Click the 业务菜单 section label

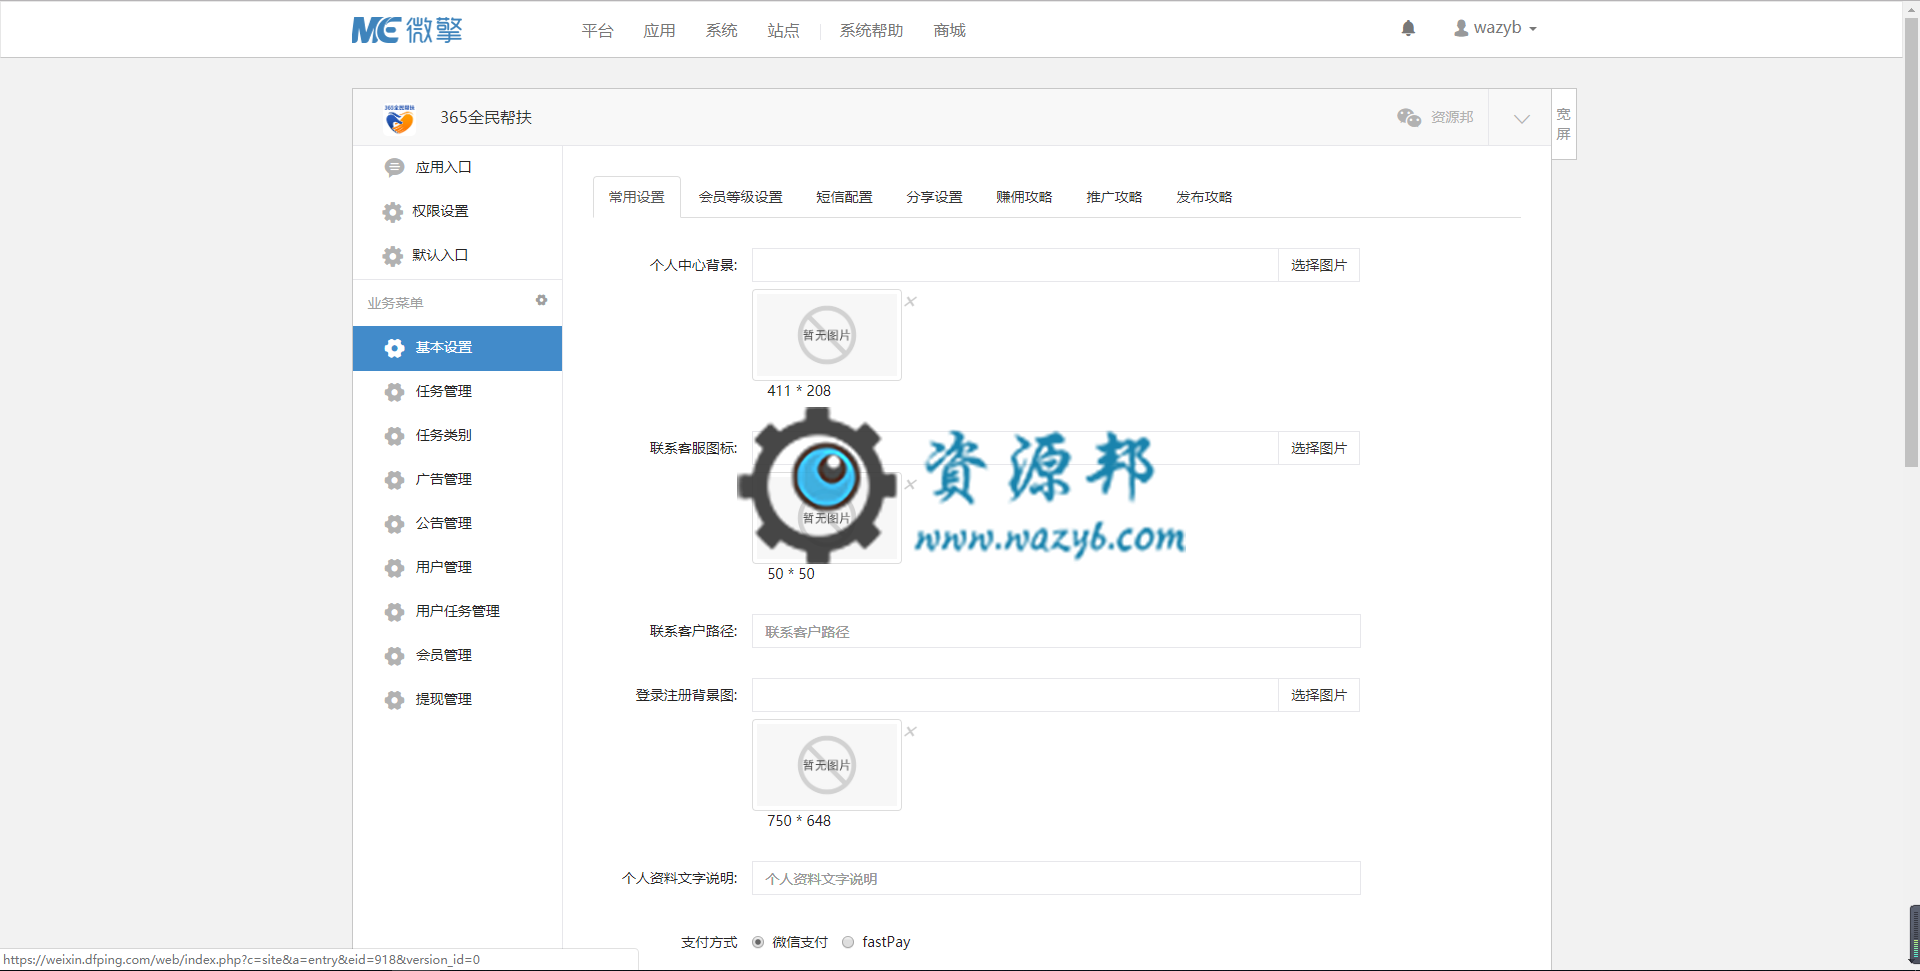click(x=395, y=303)
